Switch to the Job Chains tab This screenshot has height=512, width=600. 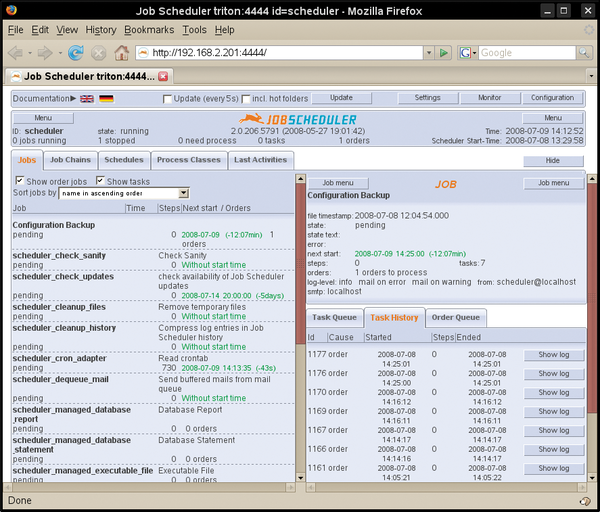click(70, 160)
